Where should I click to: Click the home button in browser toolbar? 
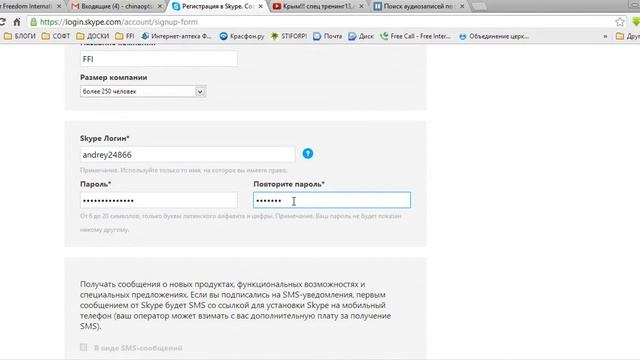[x=17, y=22]
